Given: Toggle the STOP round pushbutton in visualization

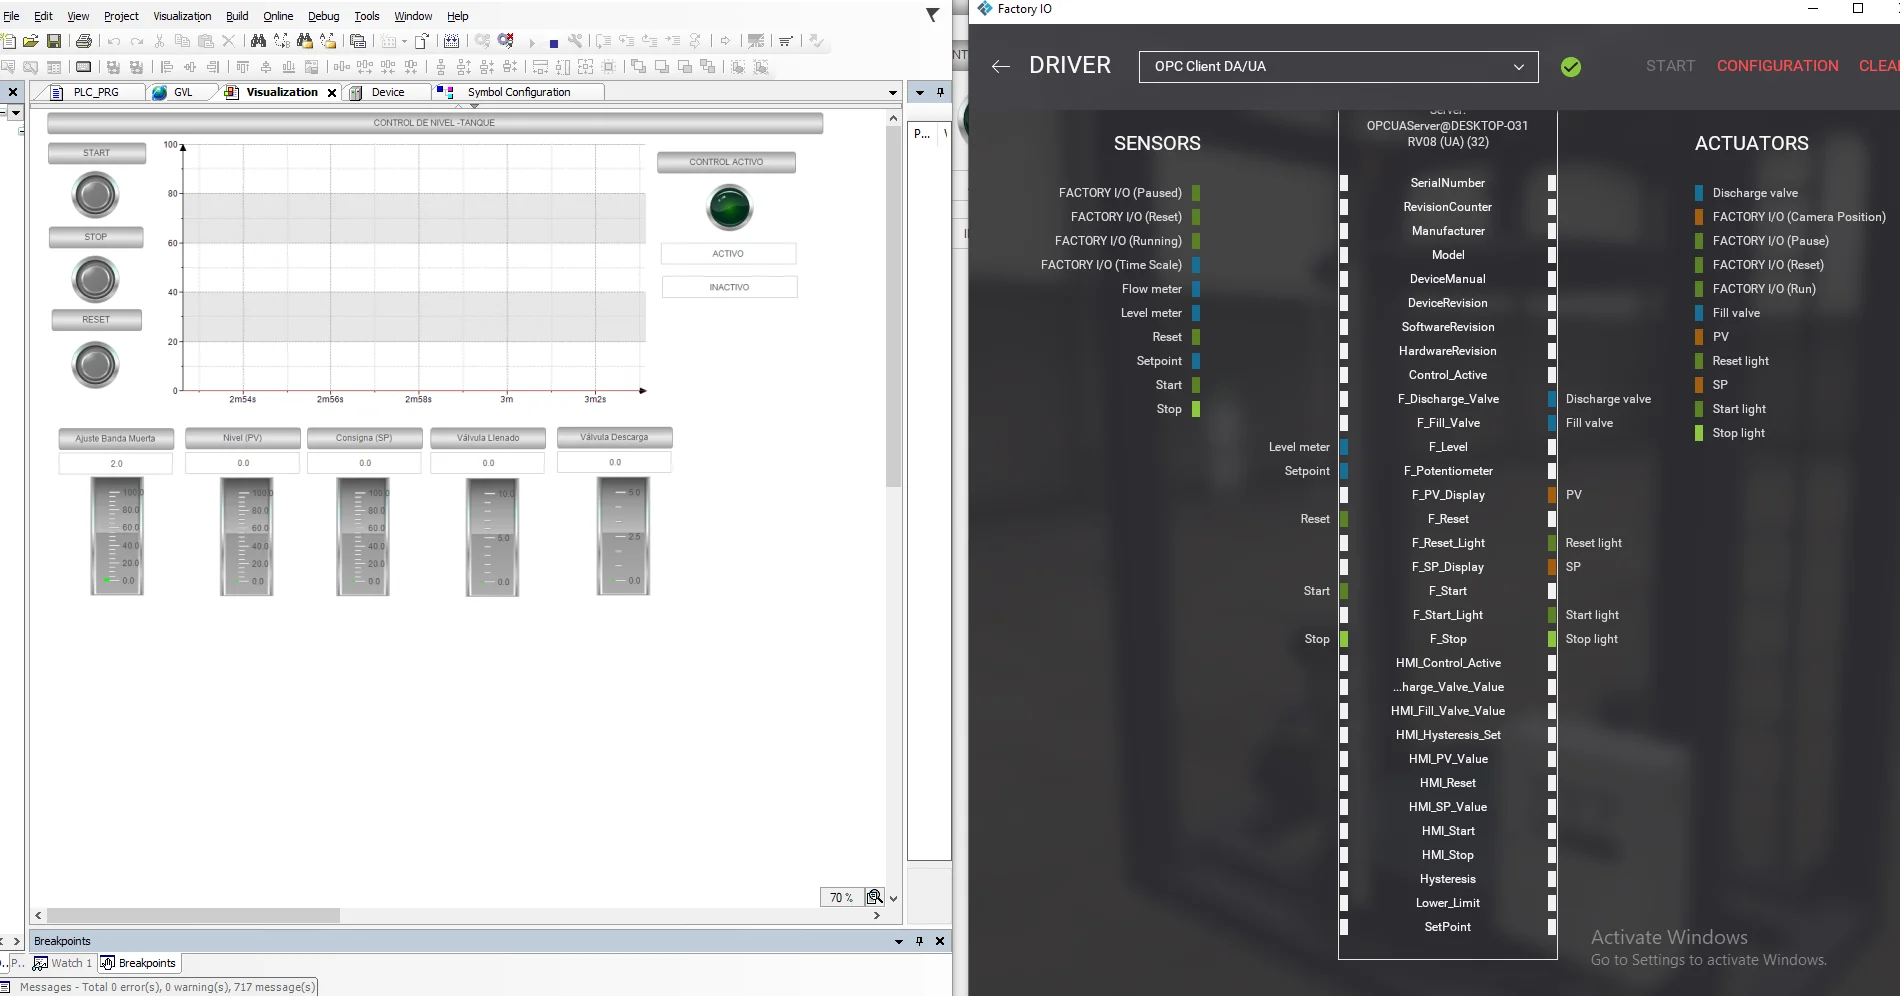Looking at the screenshot, I should pos(95,279).
